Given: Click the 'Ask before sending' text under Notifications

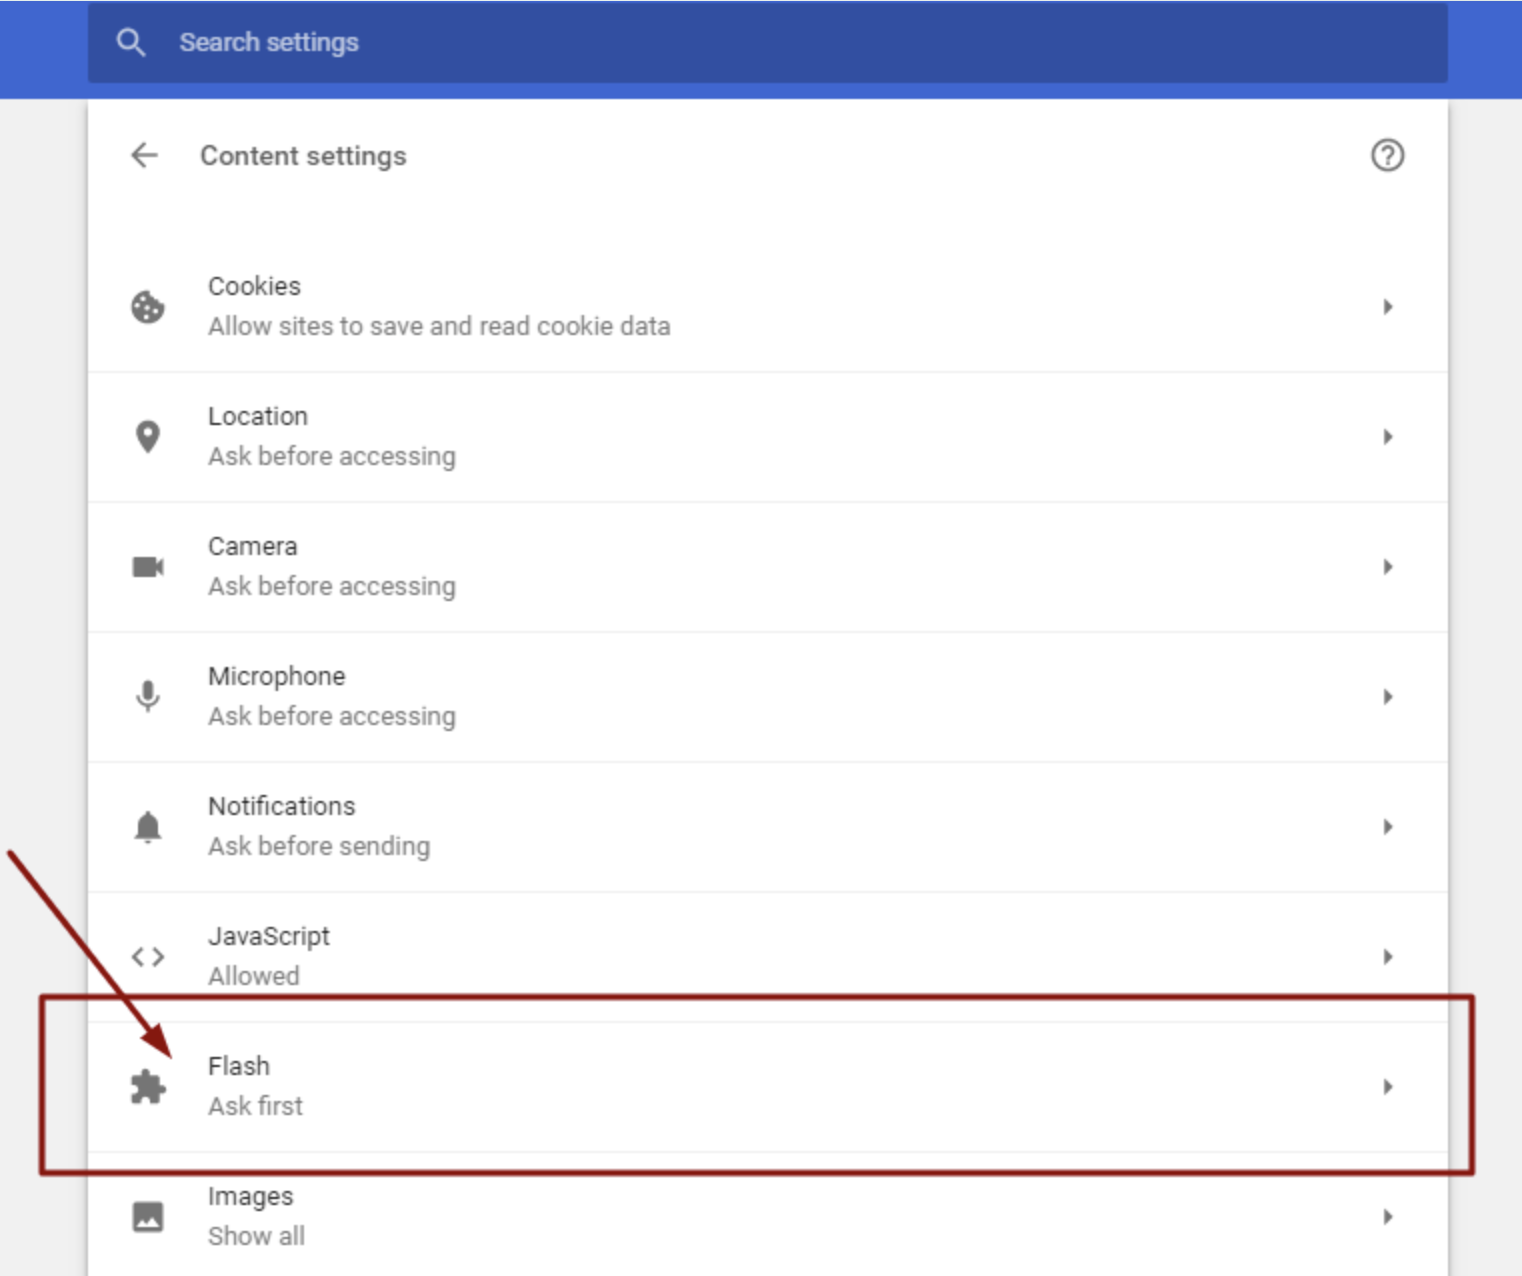Looking at the screenshot, I should [318, 846].
